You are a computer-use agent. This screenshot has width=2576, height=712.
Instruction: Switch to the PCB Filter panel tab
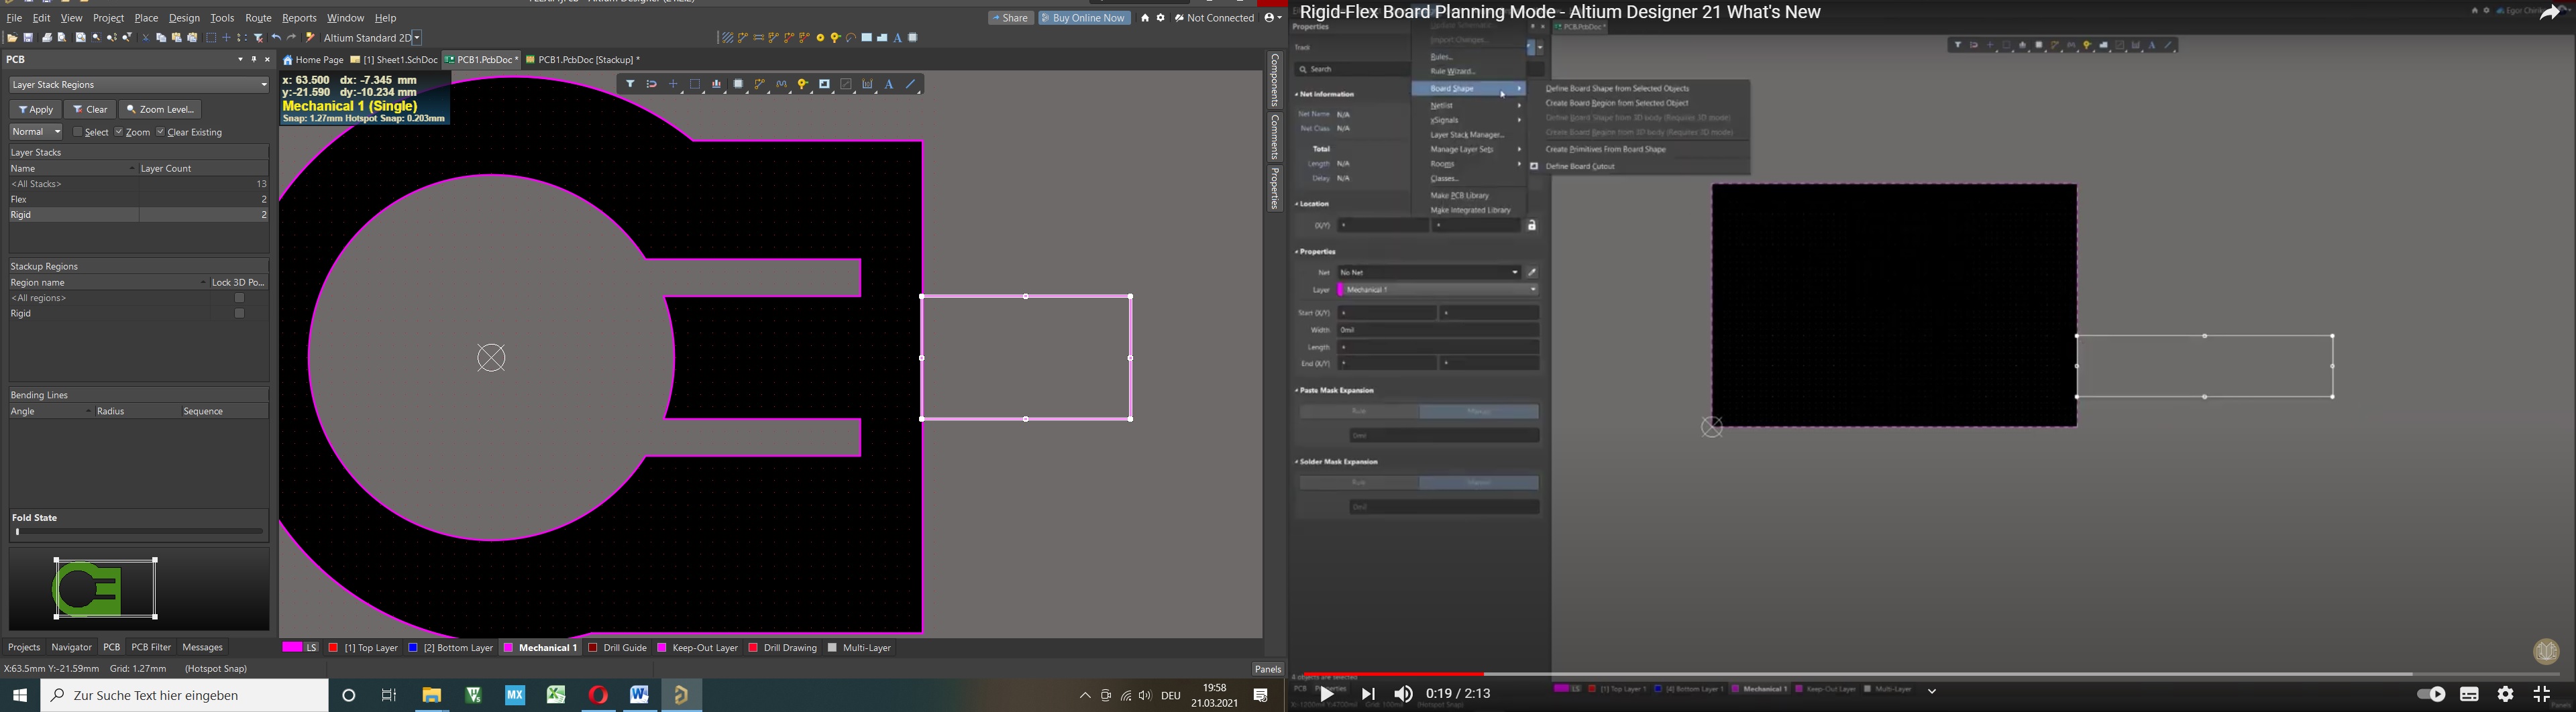[151, 648]
